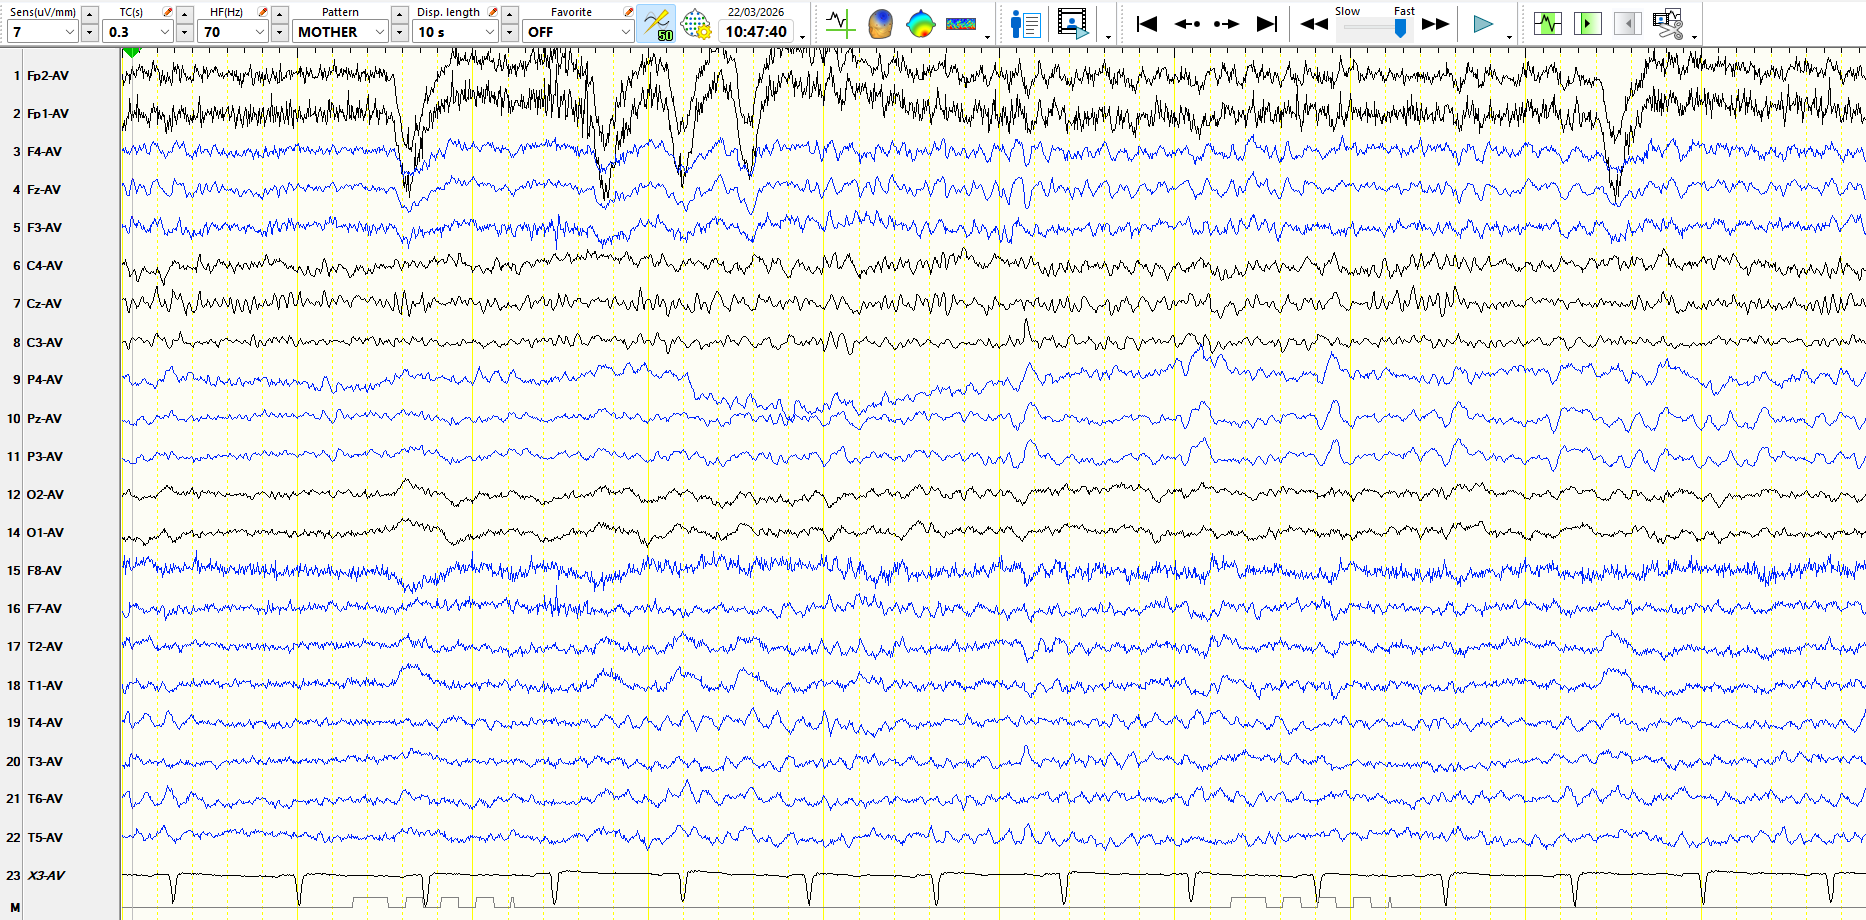1866x920 pixels.
Task: Click the green page-forward icon
Action: pos(1588,23)
